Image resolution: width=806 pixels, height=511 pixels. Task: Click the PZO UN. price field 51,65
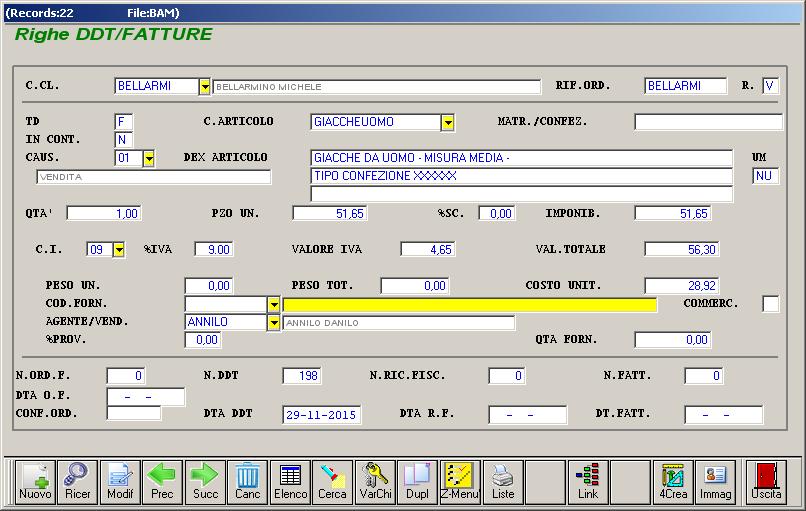pyautogui.click(x=329, y=213)
